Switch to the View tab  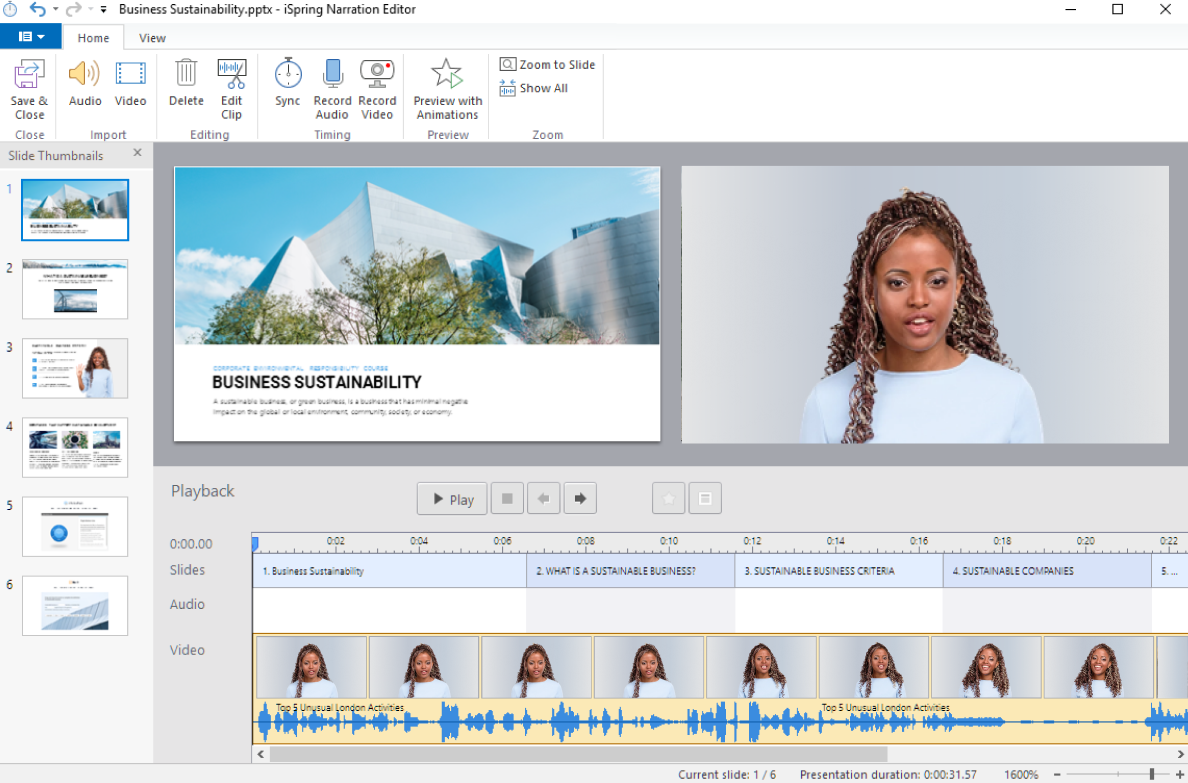152,37
